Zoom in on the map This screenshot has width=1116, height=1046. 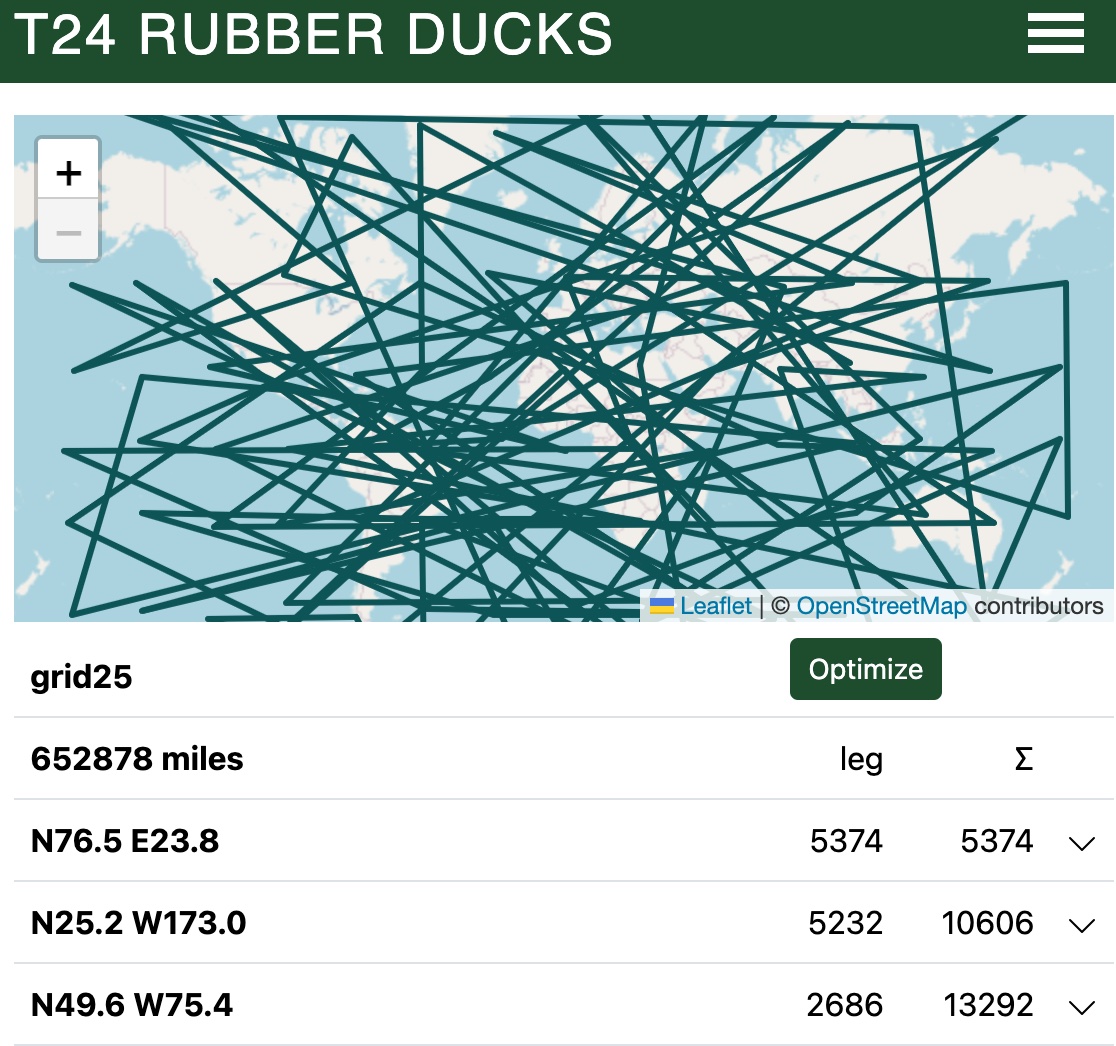point(68,174)
